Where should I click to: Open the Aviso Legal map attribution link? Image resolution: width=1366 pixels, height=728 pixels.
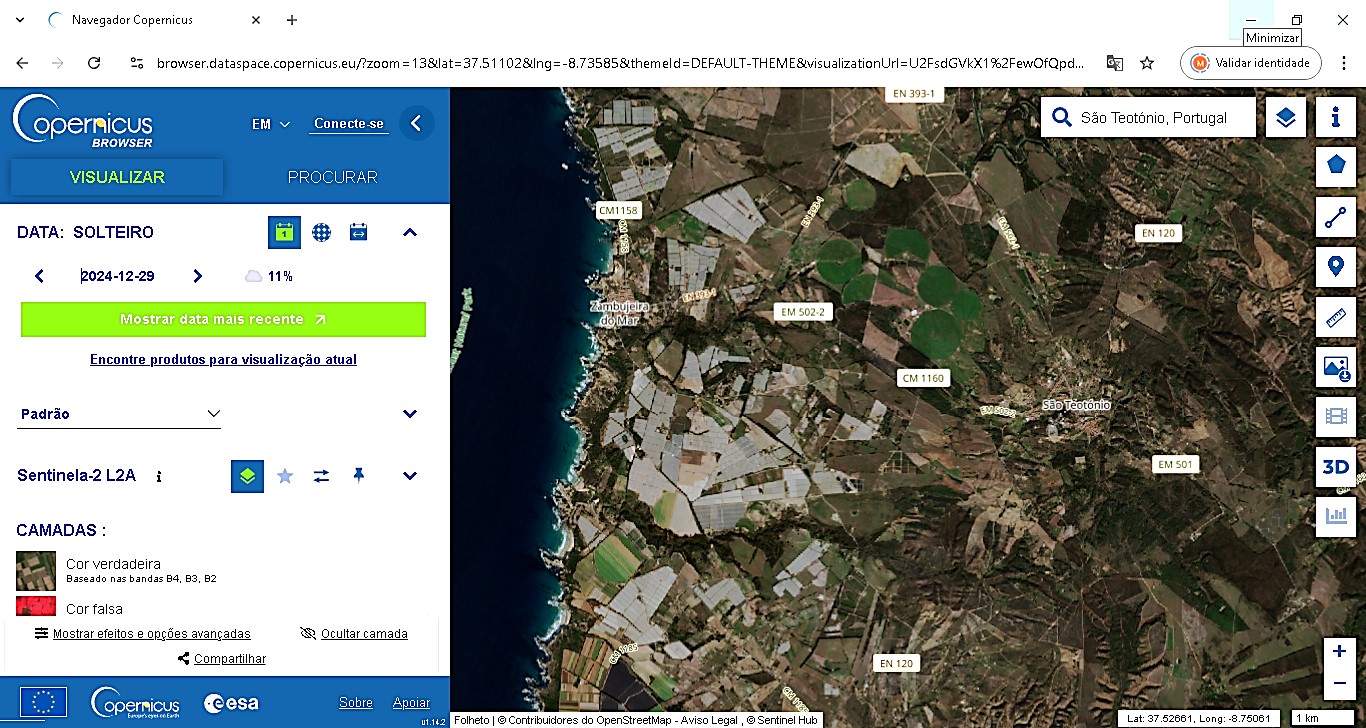710,720
